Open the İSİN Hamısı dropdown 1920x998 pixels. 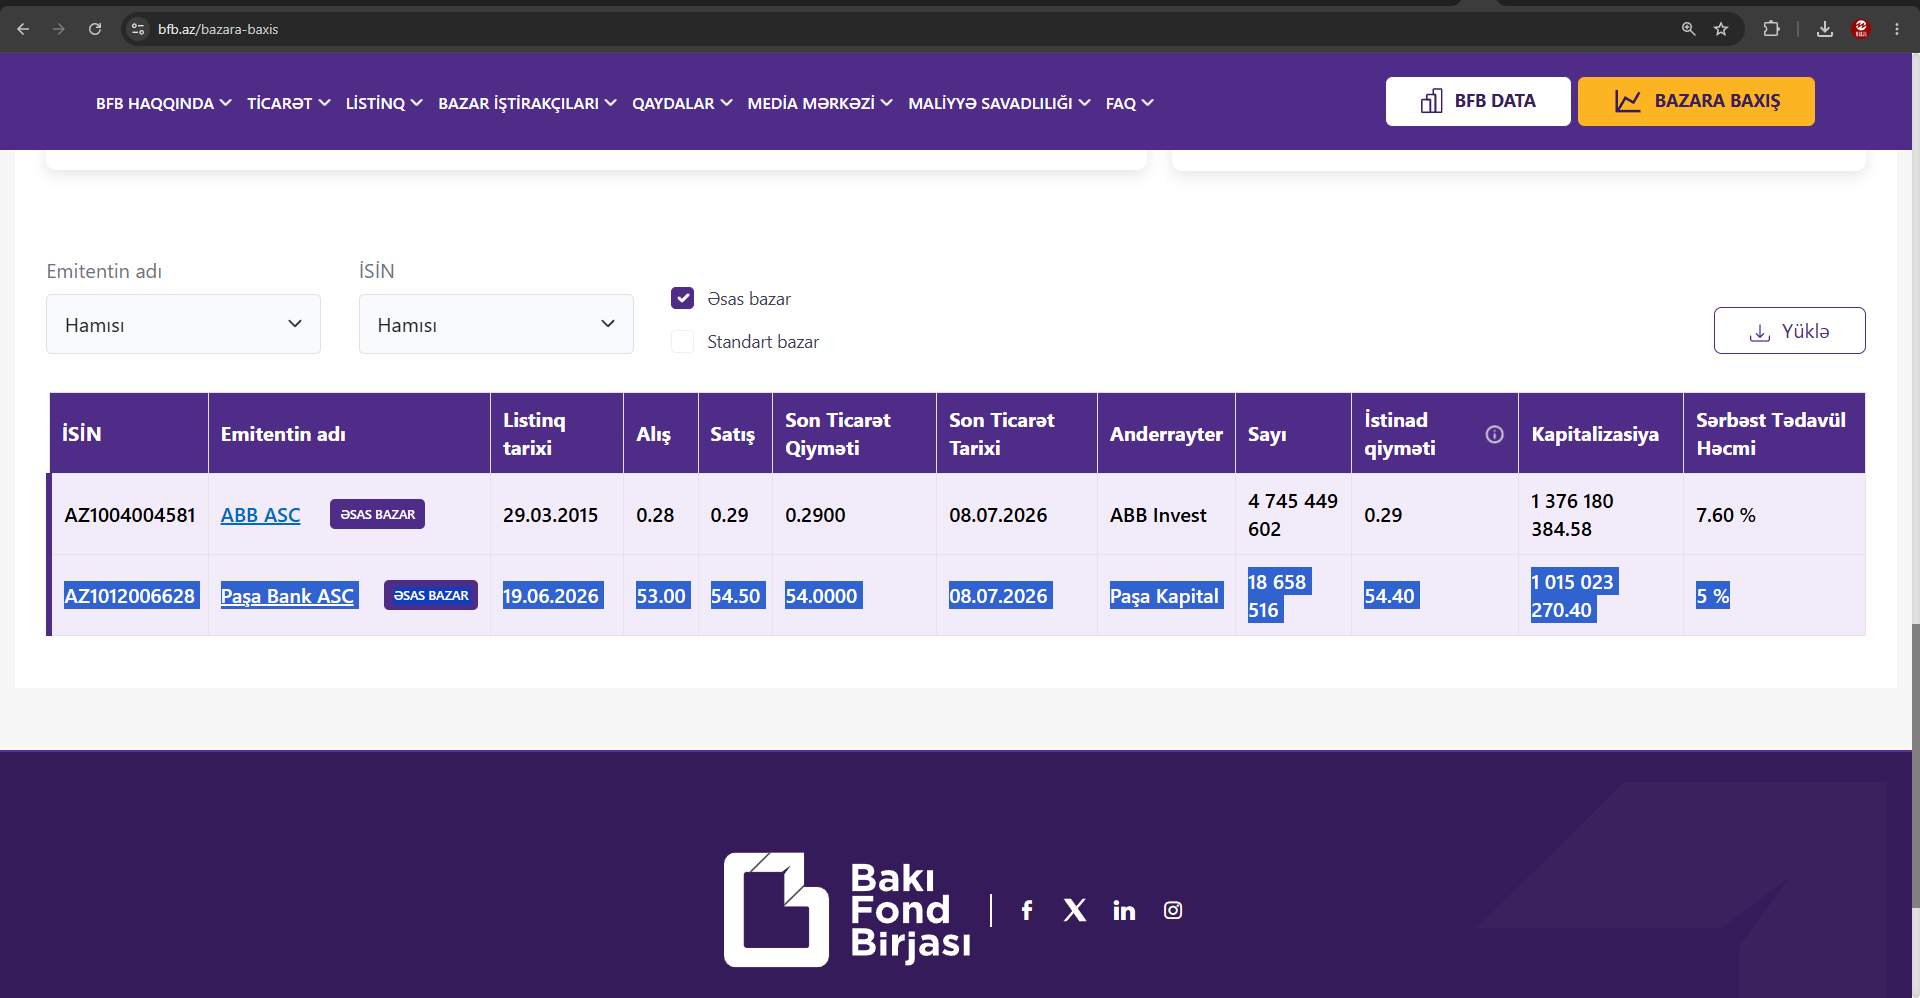tap(496, 324)
